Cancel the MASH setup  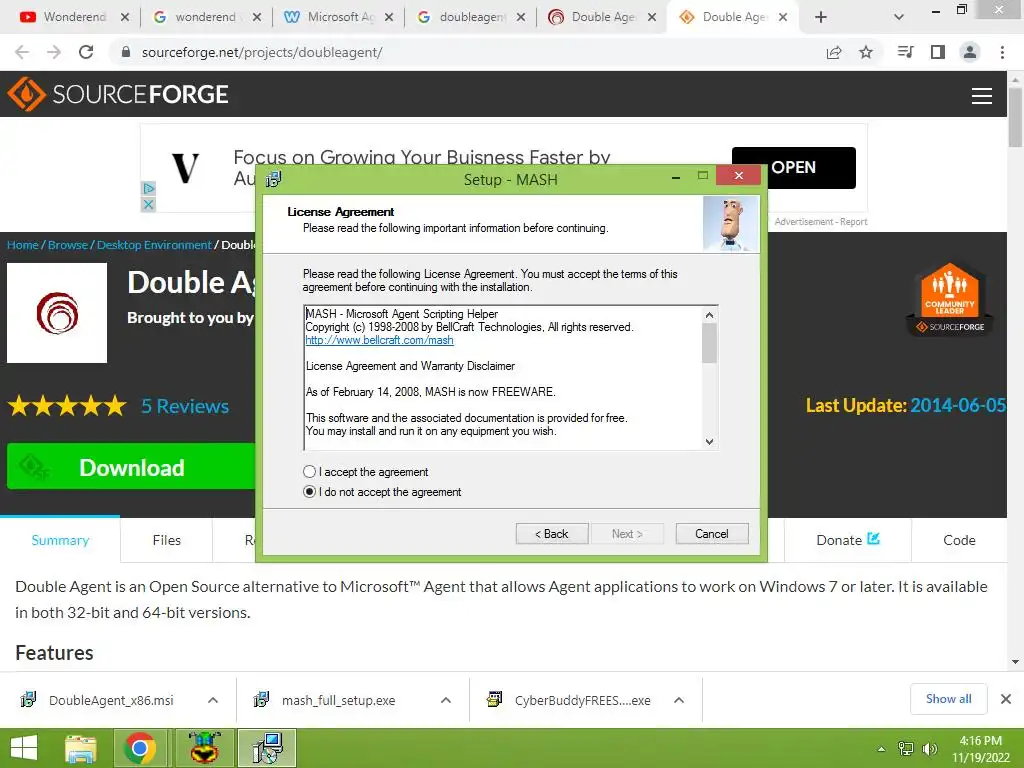coord(712,534)
